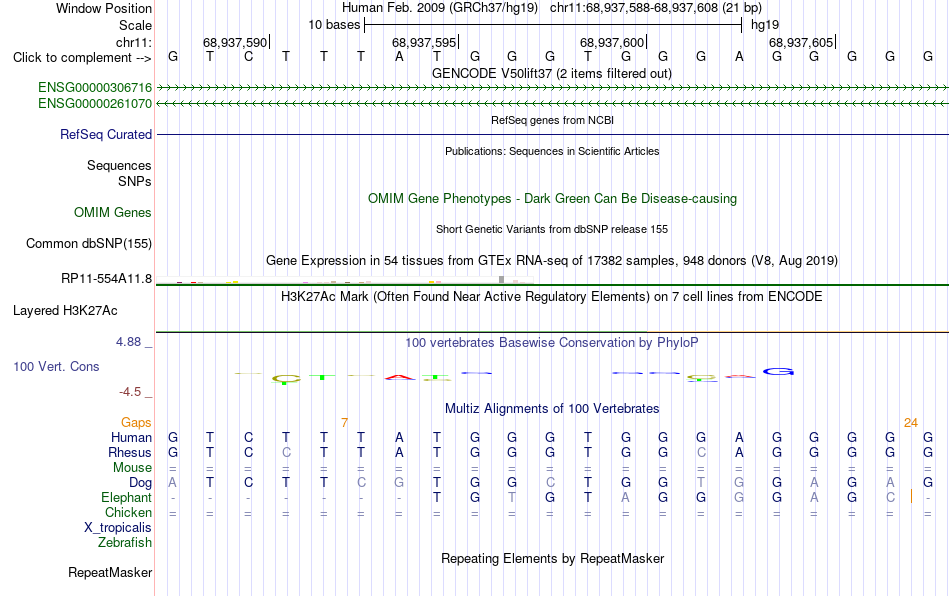Click the first base A in Dog row
950x596 pixels.
pos(173,483)
